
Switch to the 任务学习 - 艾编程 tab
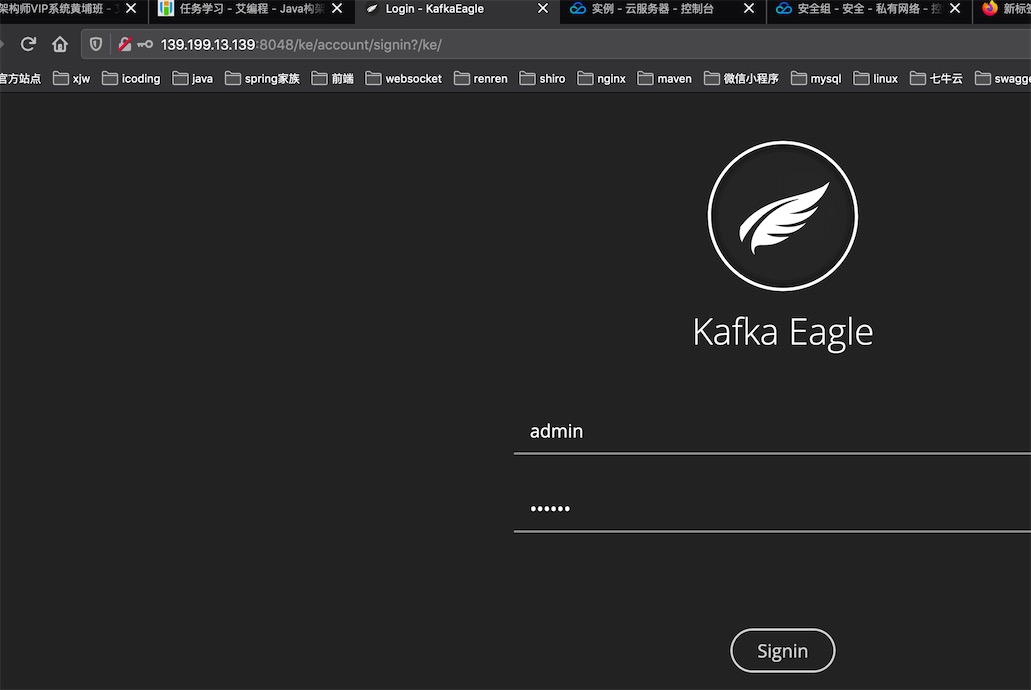[x=251, y=9]
